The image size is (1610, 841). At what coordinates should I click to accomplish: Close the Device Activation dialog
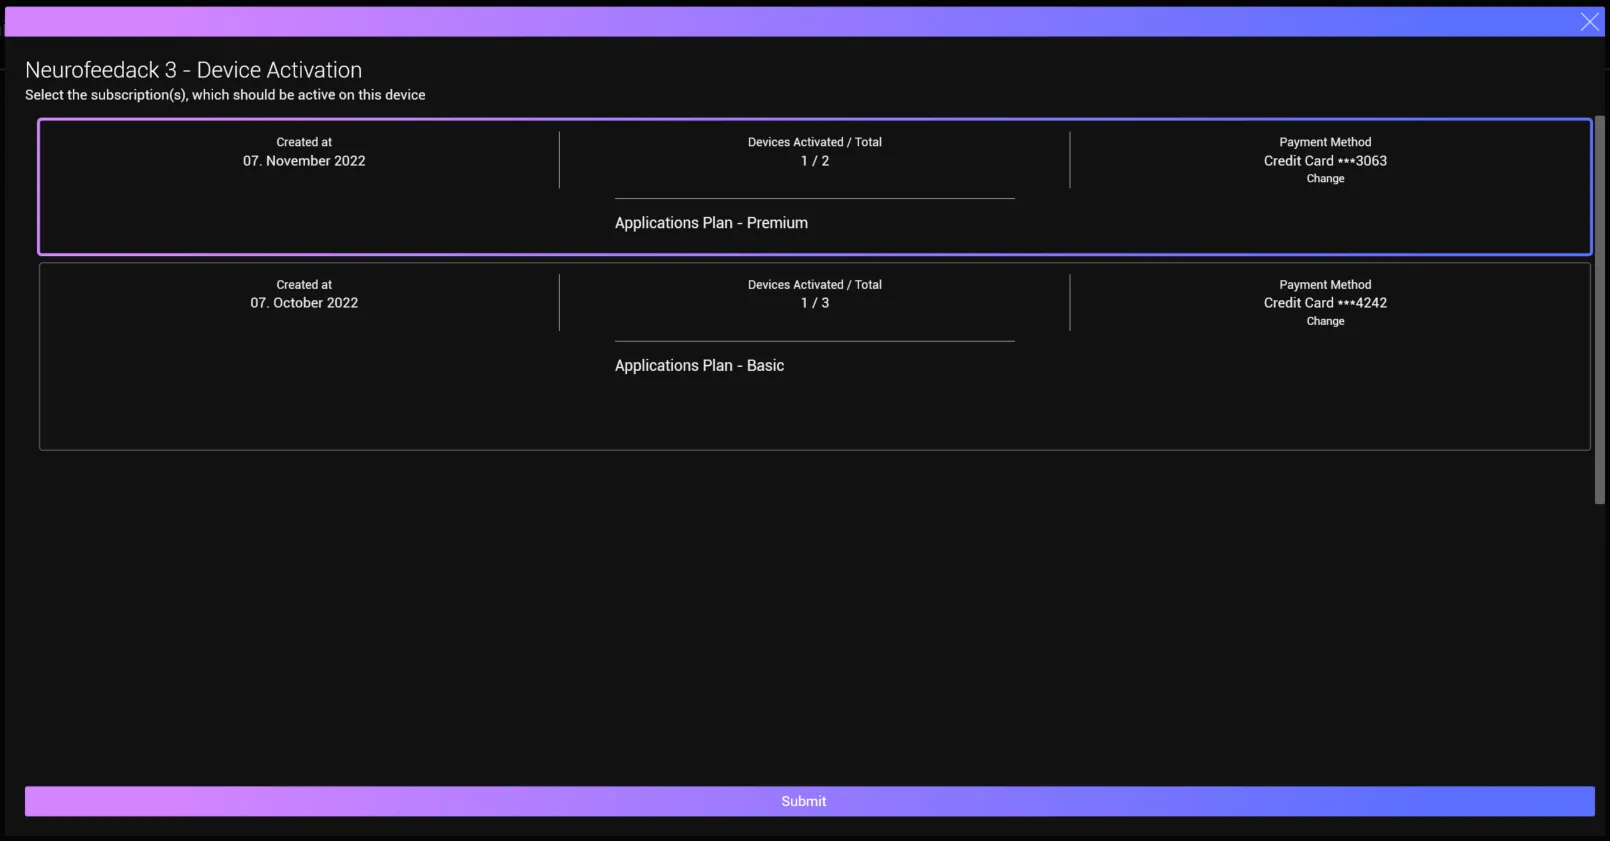point(1589,22)
